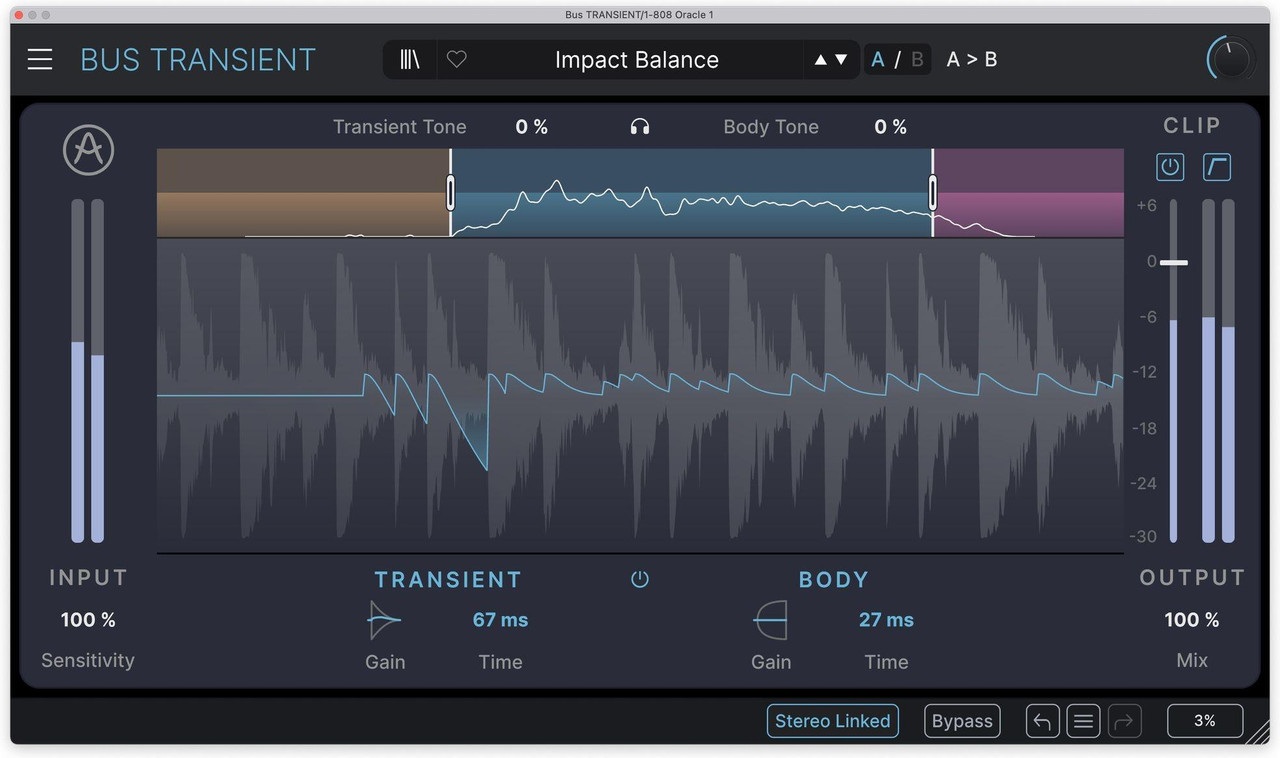Change the Mix 100 % value
This screenshot has width=1280, height=758.
1192,620
